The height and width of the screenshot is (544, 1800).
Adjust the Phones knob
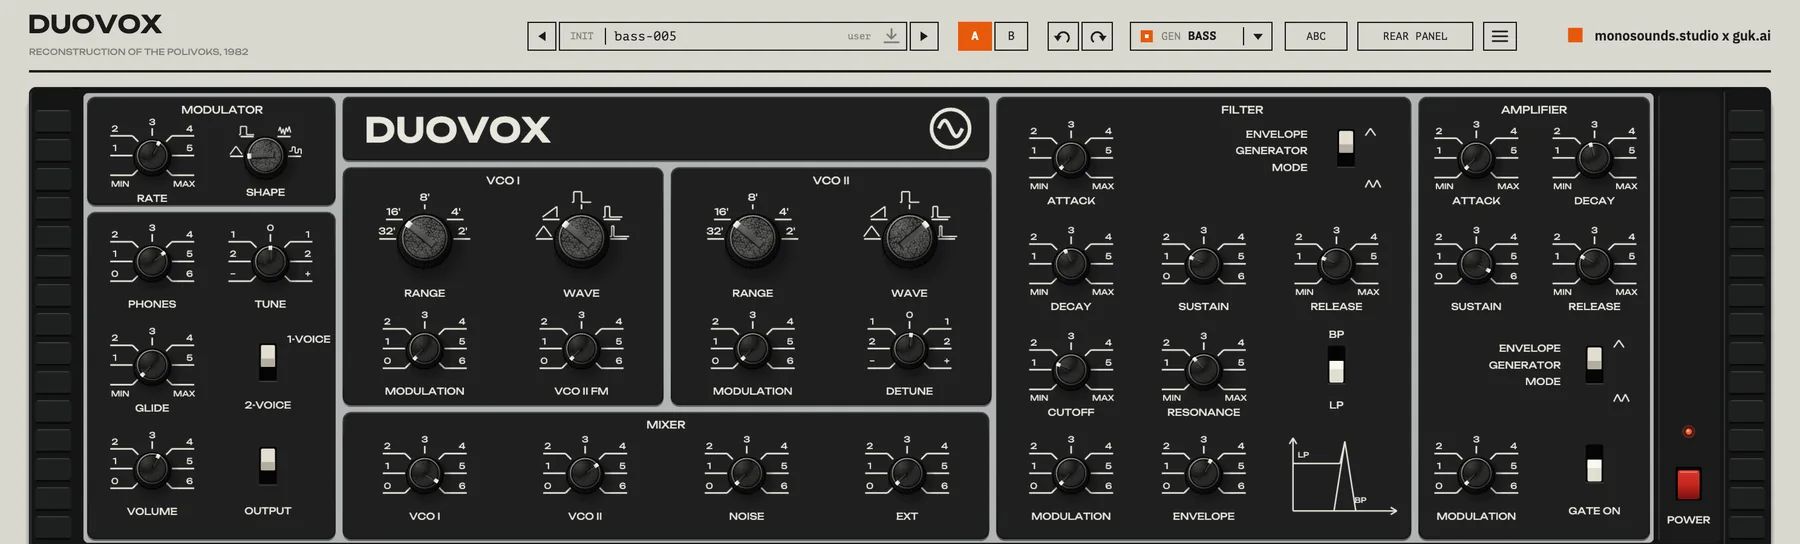tap(152, 262)
